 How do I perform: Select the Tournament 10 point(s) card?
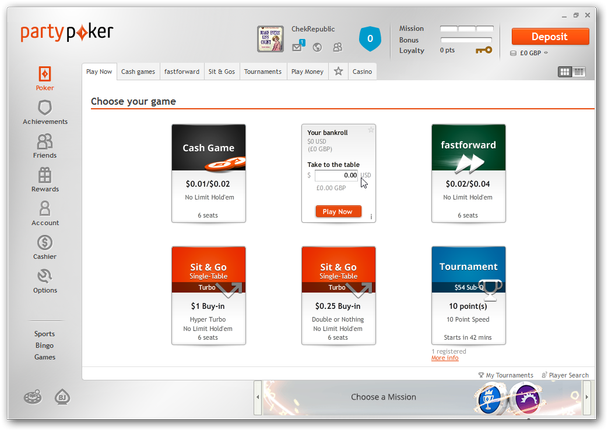pyautogui.click(x=468, y=295)
